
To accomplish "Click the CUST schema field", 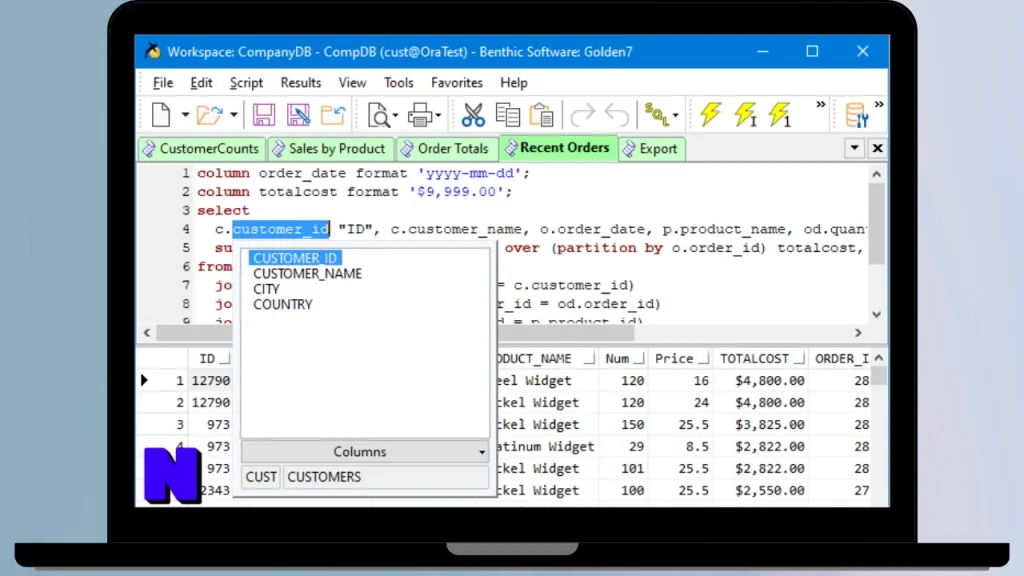I will [261, 477].
